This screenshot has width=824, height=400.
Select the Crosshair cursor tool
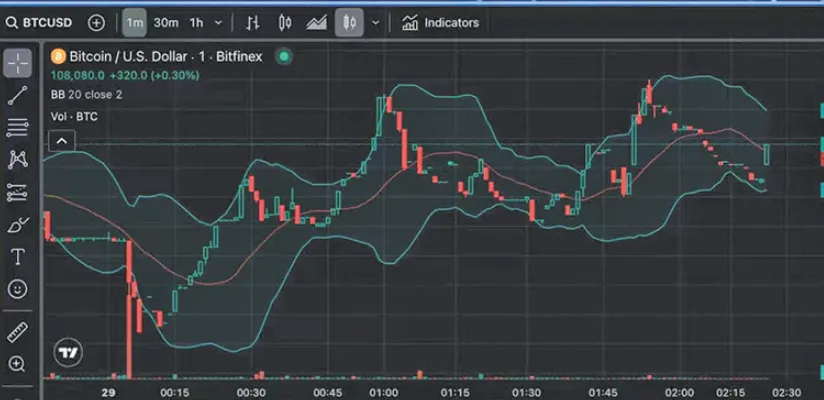tap(18, 63)
